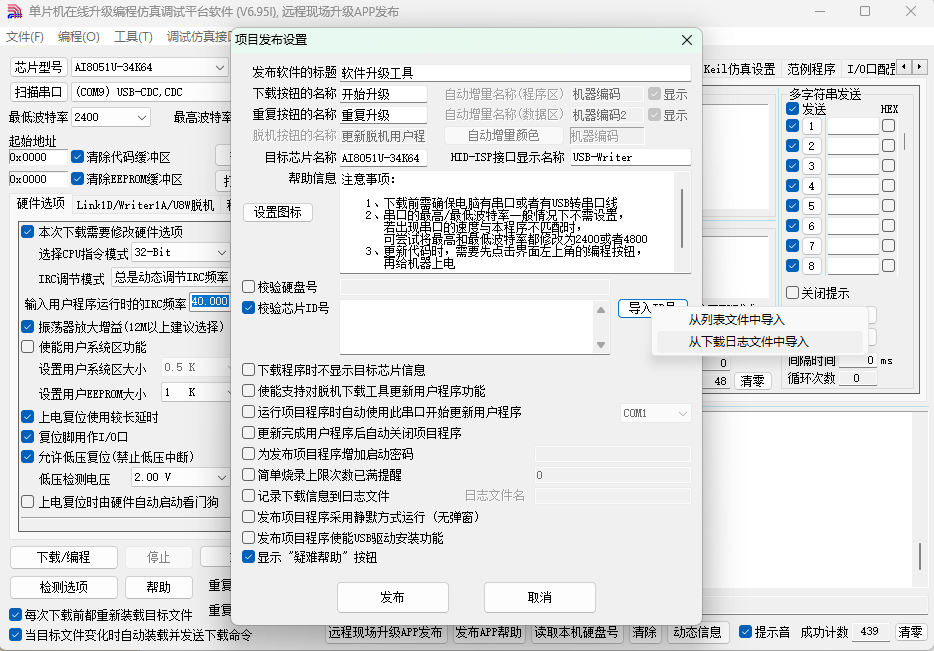Enable 更新完成用户程序后自动关闭项目程序
934x651 pixels.
249,432
